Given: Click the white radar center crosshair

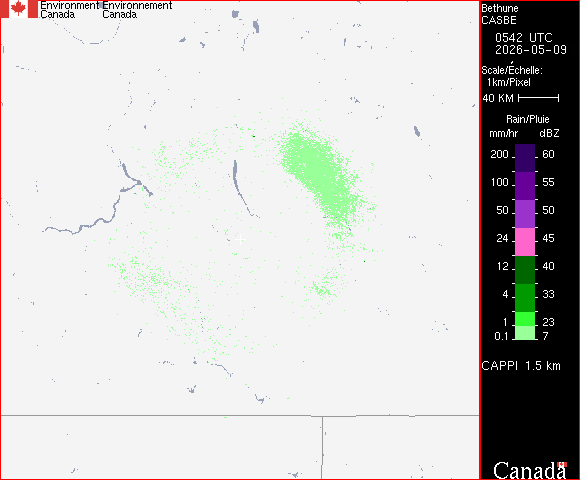Looking at the screenshot, I should coord(240,239).
